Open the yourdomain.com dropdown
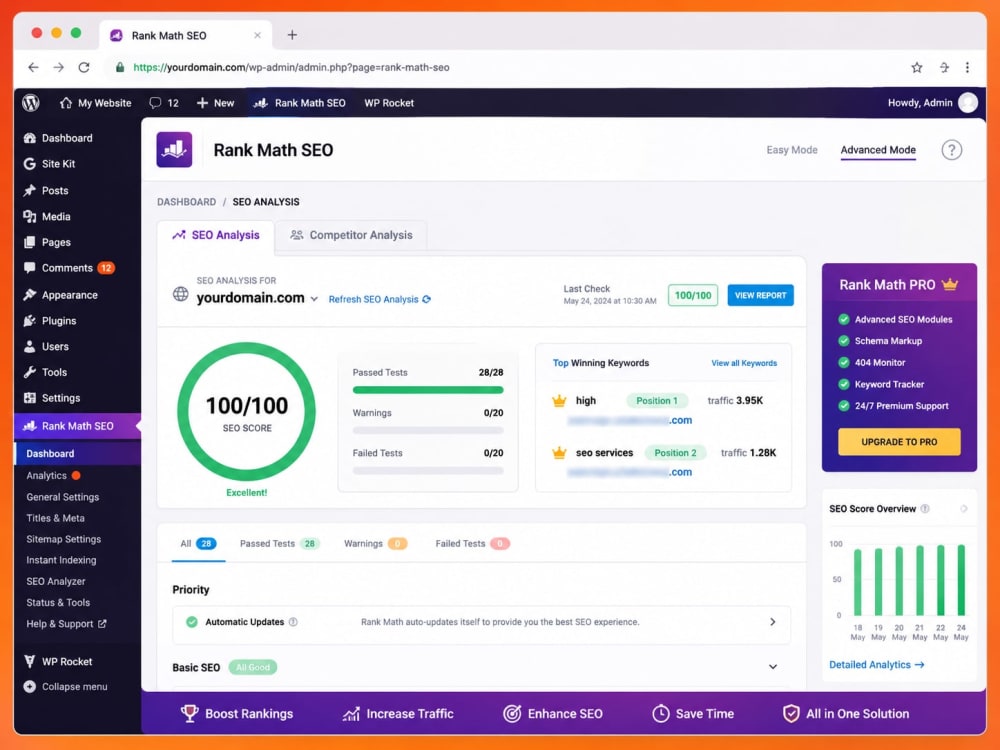 (x=257, y=298)
